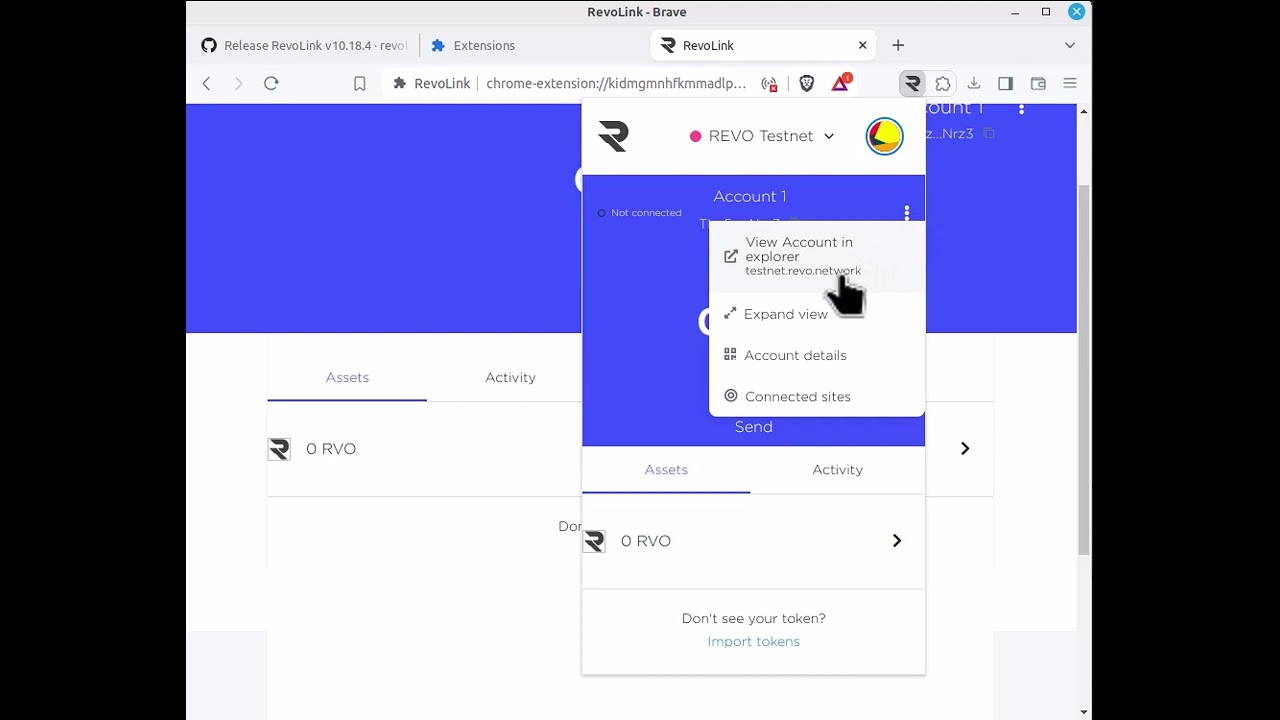Click the Import tokens link
Image resolution: width=1280 pixels, height=720 pixels.
(753, 642)
